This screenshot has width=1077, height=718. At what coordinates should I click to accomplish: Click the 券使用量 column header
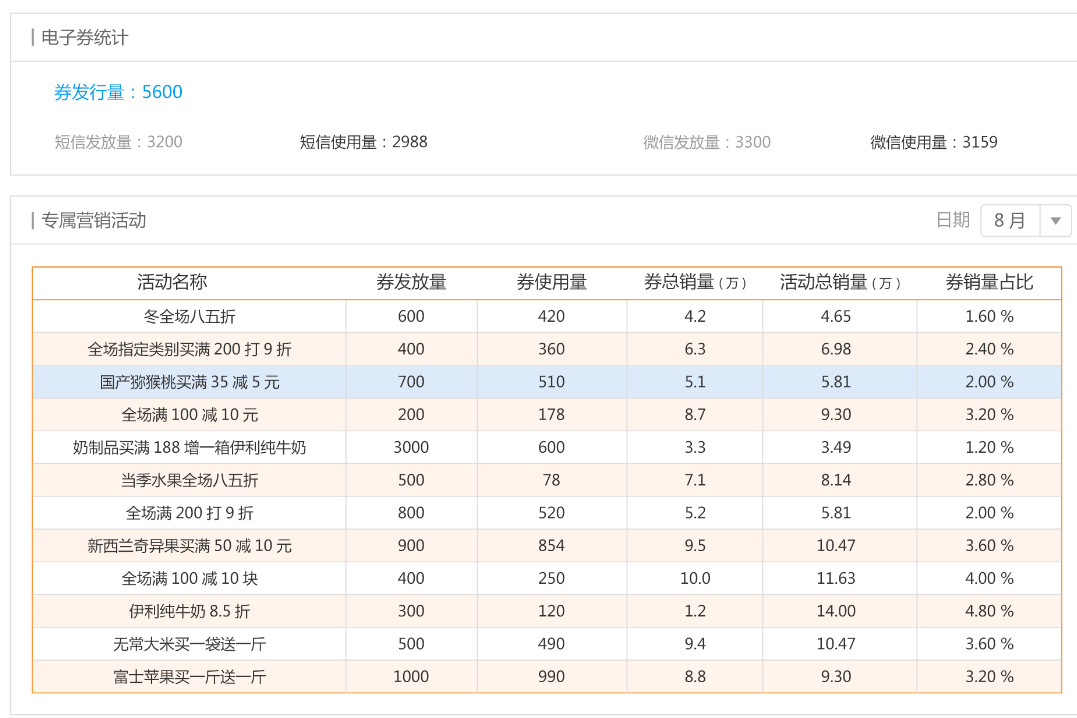552,282
